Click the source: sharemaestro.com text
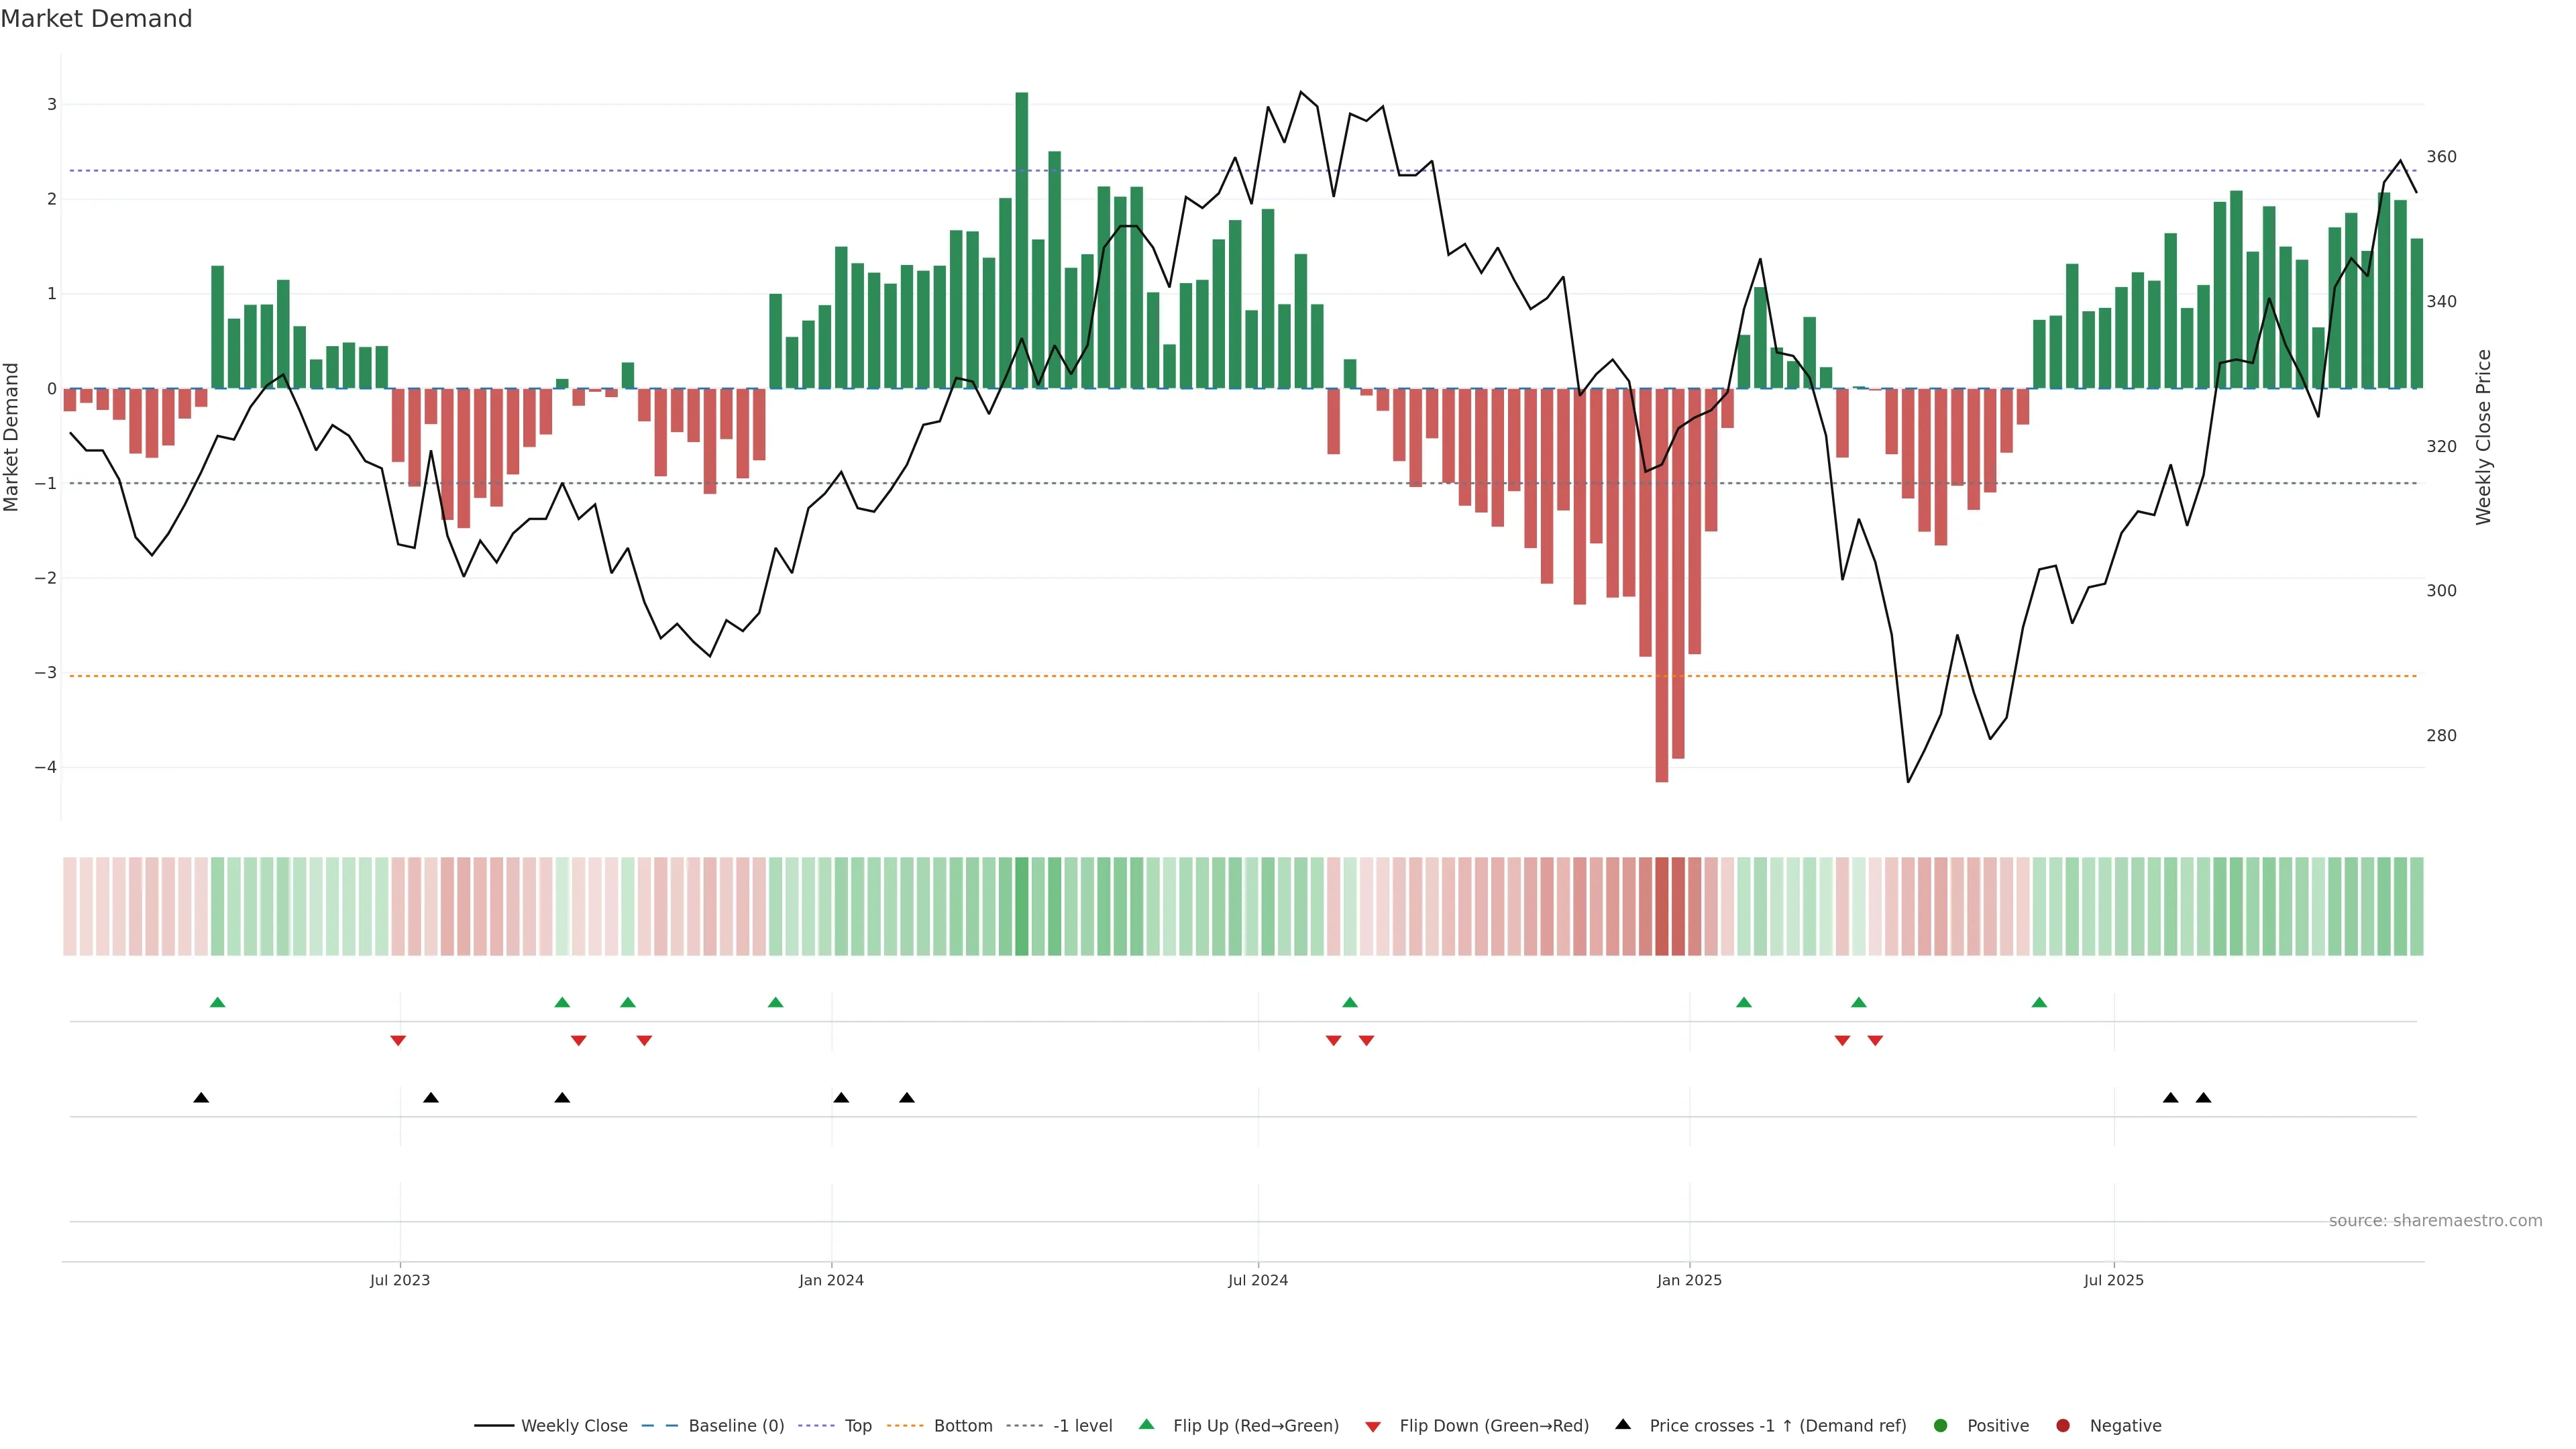 click(2435, 1221)
